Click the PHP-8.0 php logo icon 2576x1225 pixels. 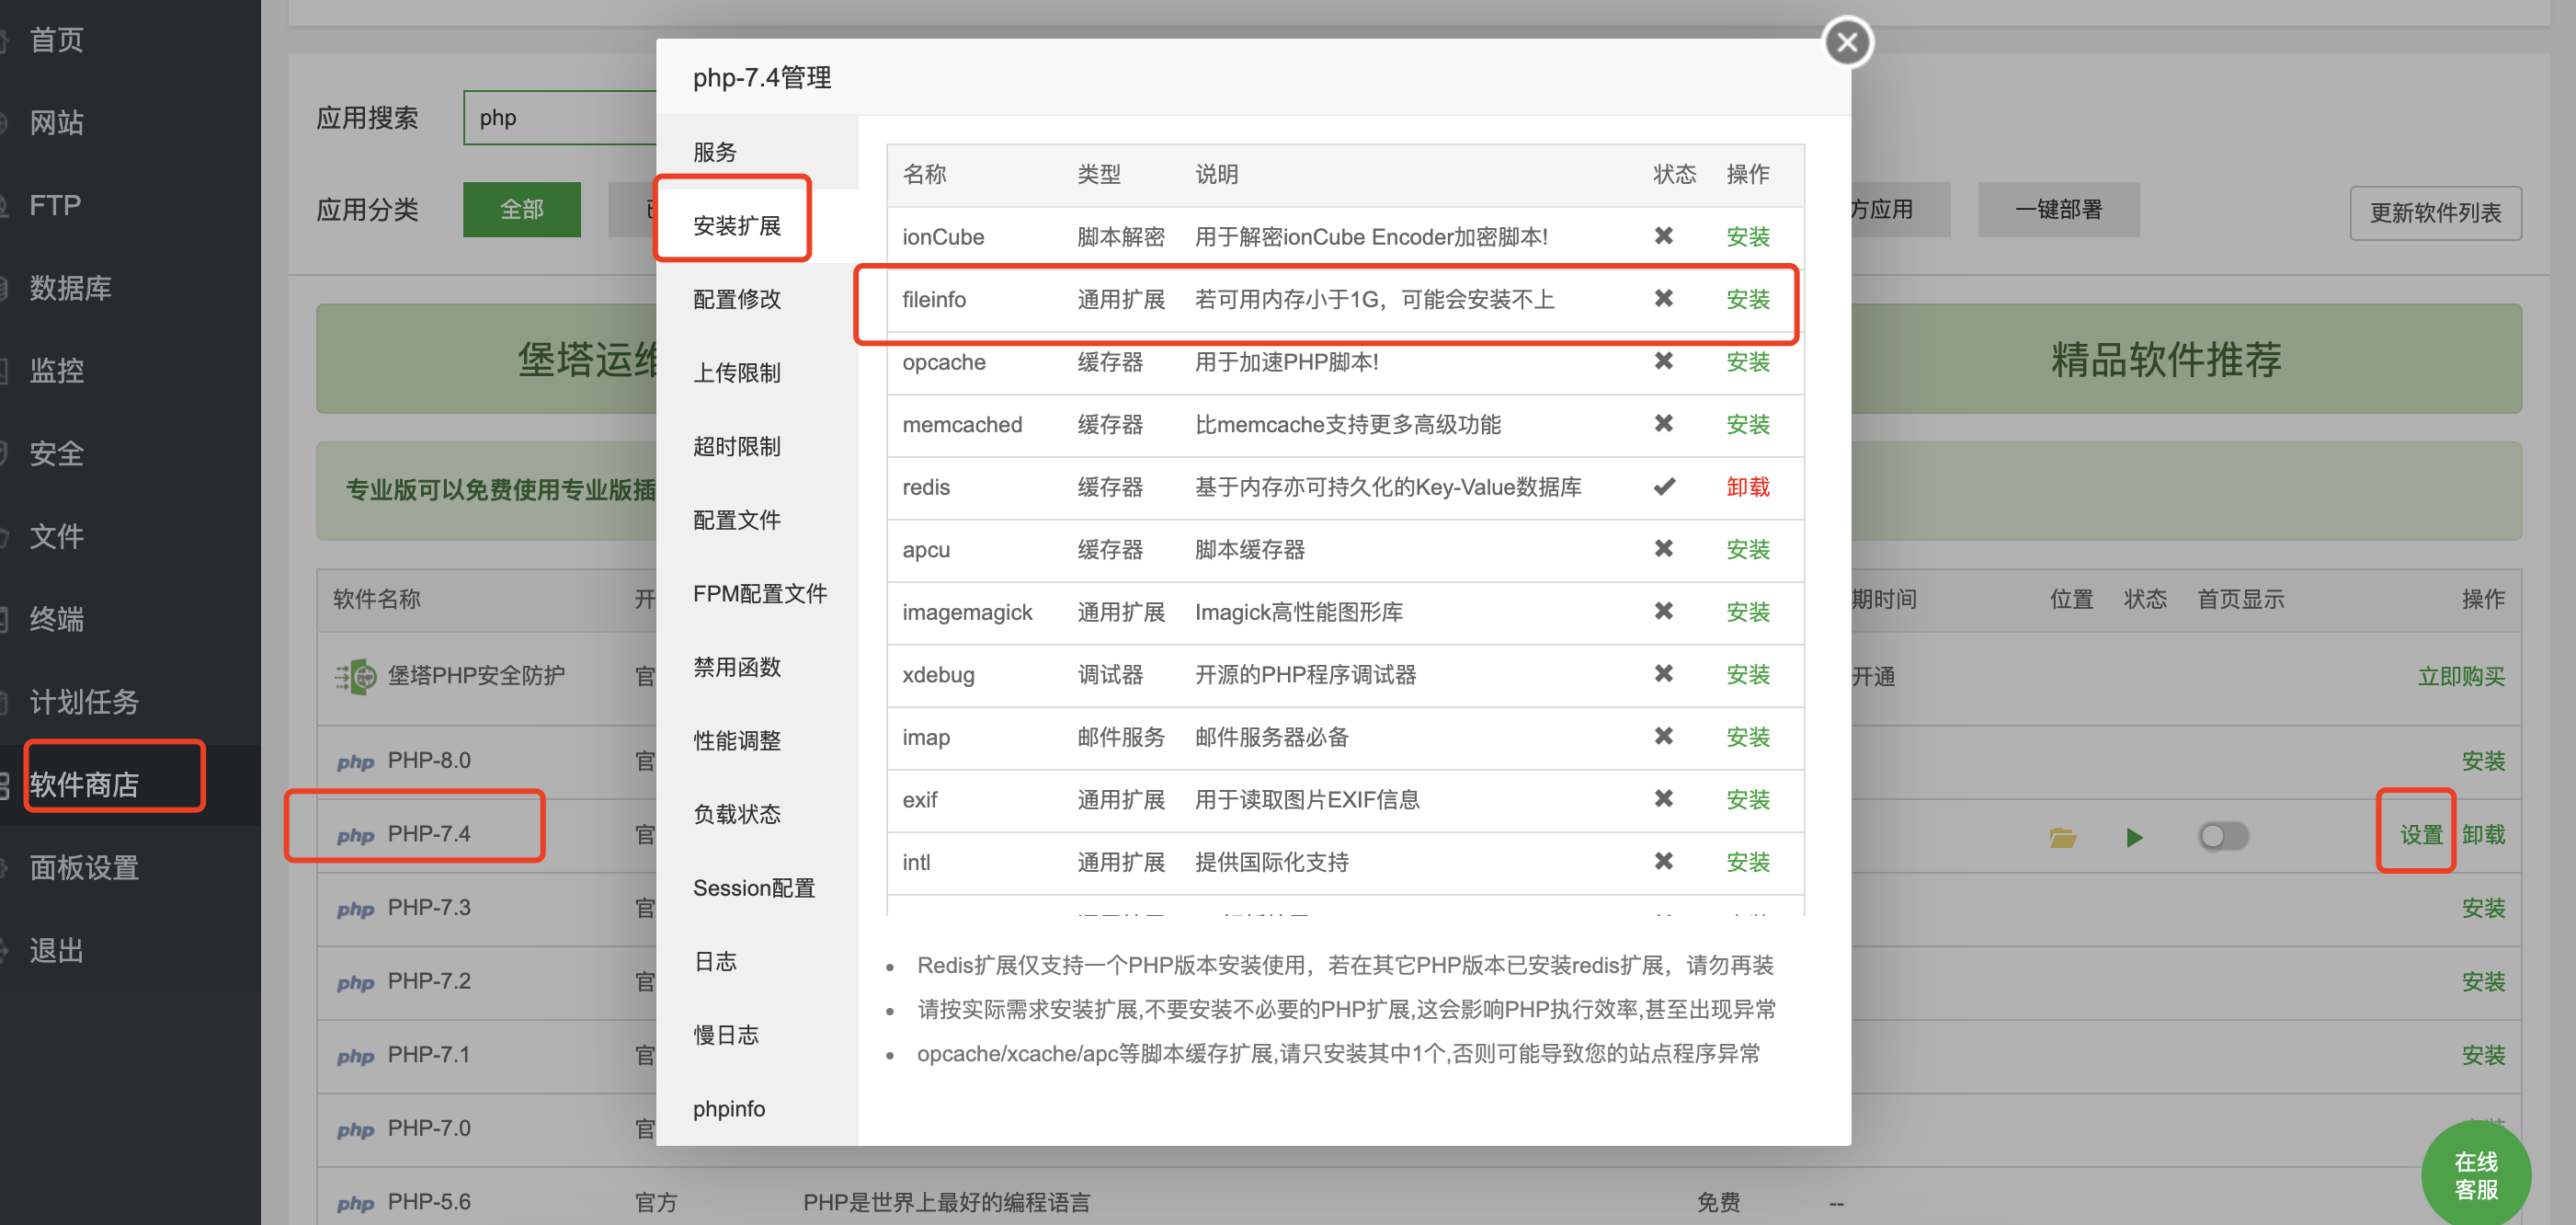[x=355, y=762]
